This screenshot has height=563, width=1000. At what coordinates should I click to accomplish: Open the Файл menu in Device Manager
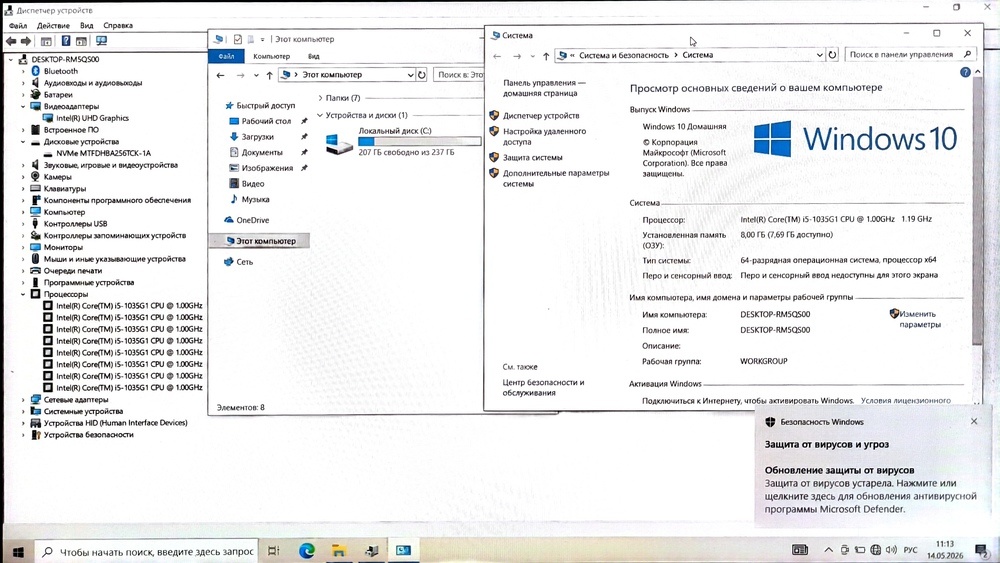(18, 26)
